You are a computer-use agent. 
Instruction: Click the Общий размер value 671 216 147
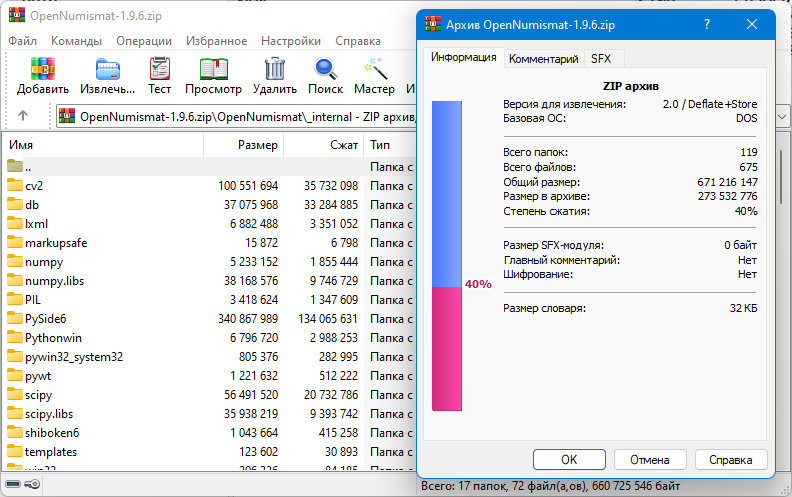point(727,182)
